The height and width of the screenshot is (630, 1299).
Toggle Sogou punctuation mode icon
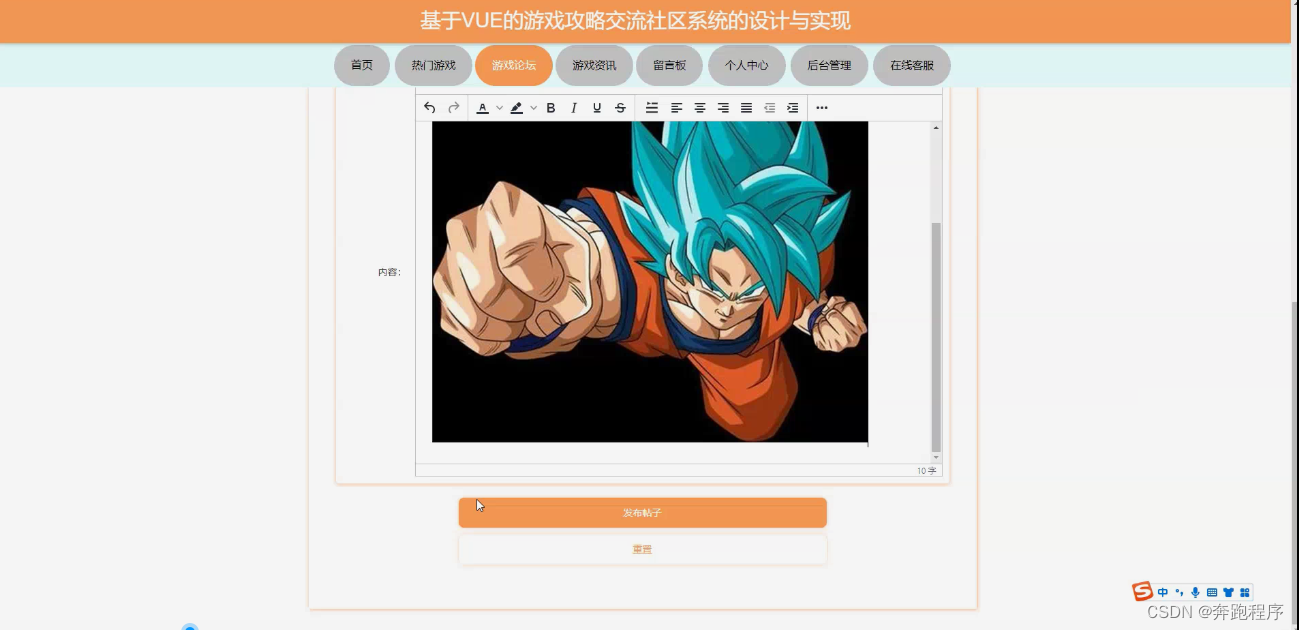coord(1180,593)
